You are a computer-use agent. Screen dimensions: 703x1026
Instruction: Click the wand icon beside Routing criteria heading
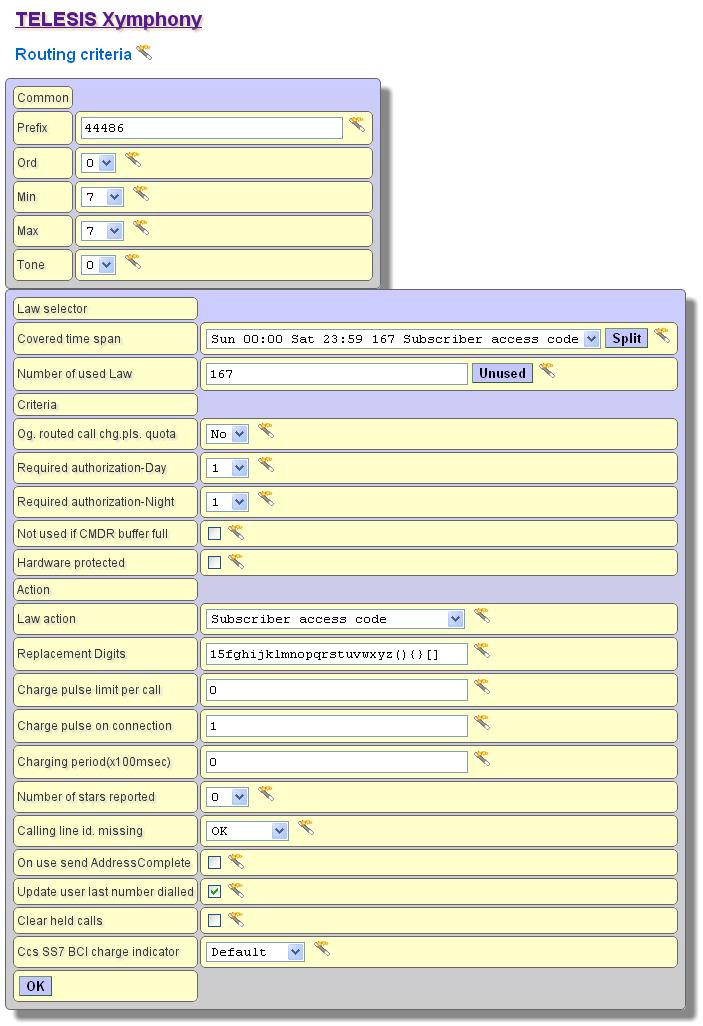pos(145,52)
